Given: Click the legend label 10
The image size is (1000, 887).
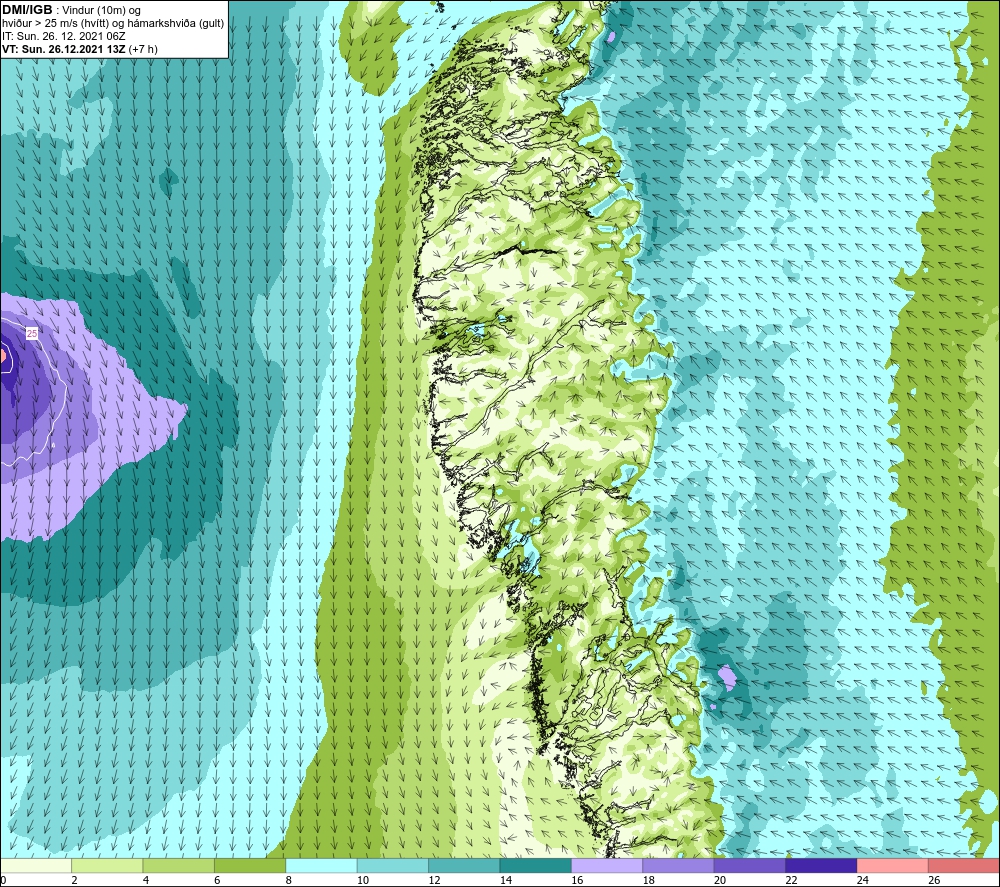Looking at the screenshot, I should [x=363, y=880].
